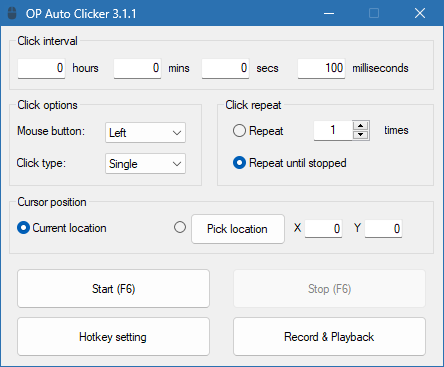Open the Click type dropdown
The height and width of the screenshot is (367, 444).
[145, 164]
